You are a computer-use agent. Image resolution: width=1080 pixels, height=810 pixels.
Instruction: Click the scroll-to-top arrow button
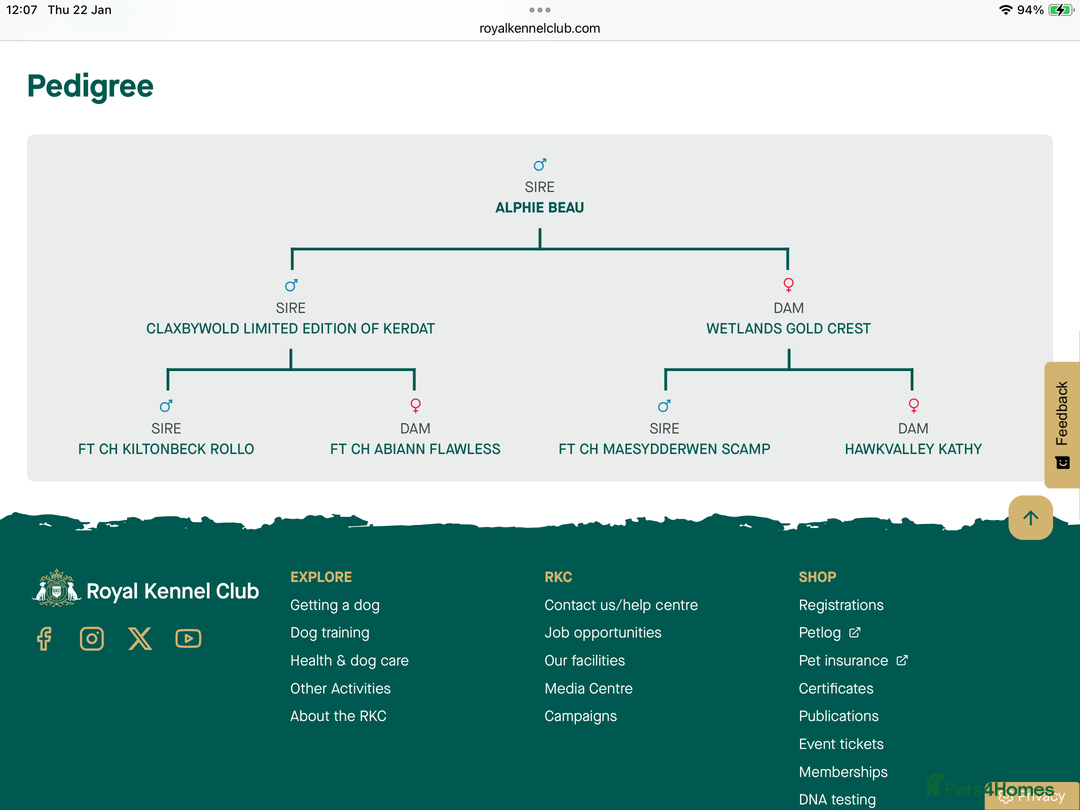click(1030, 518)
